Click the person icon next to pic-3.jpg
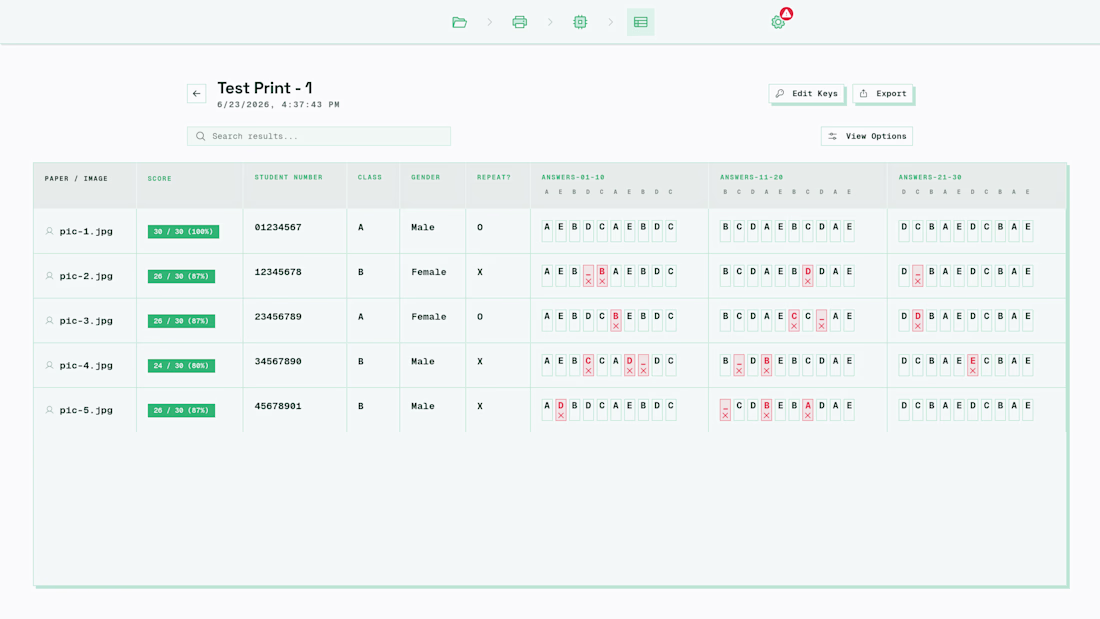Viewport: 1100px width, 619px height. [x=50, y=321]
